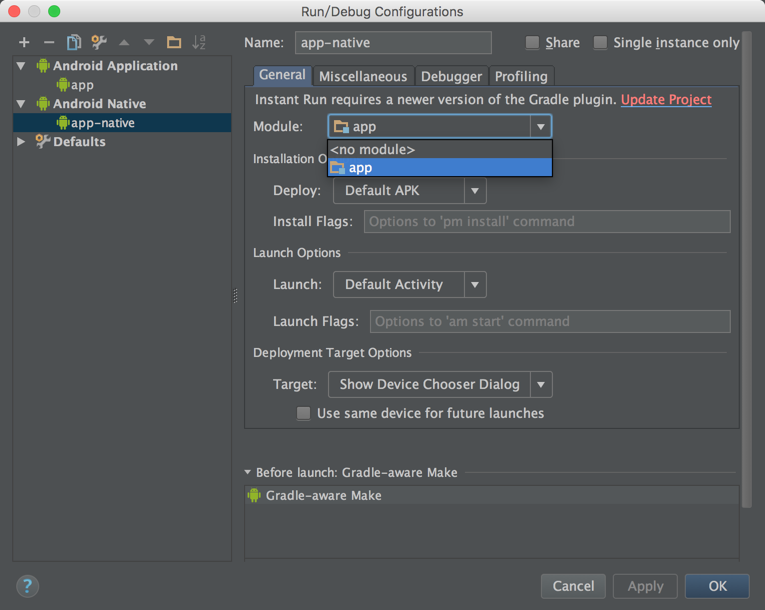Close the Module dropdown via its arrow
This screenshot has height=610, width=765.
(x=541, y=127)
